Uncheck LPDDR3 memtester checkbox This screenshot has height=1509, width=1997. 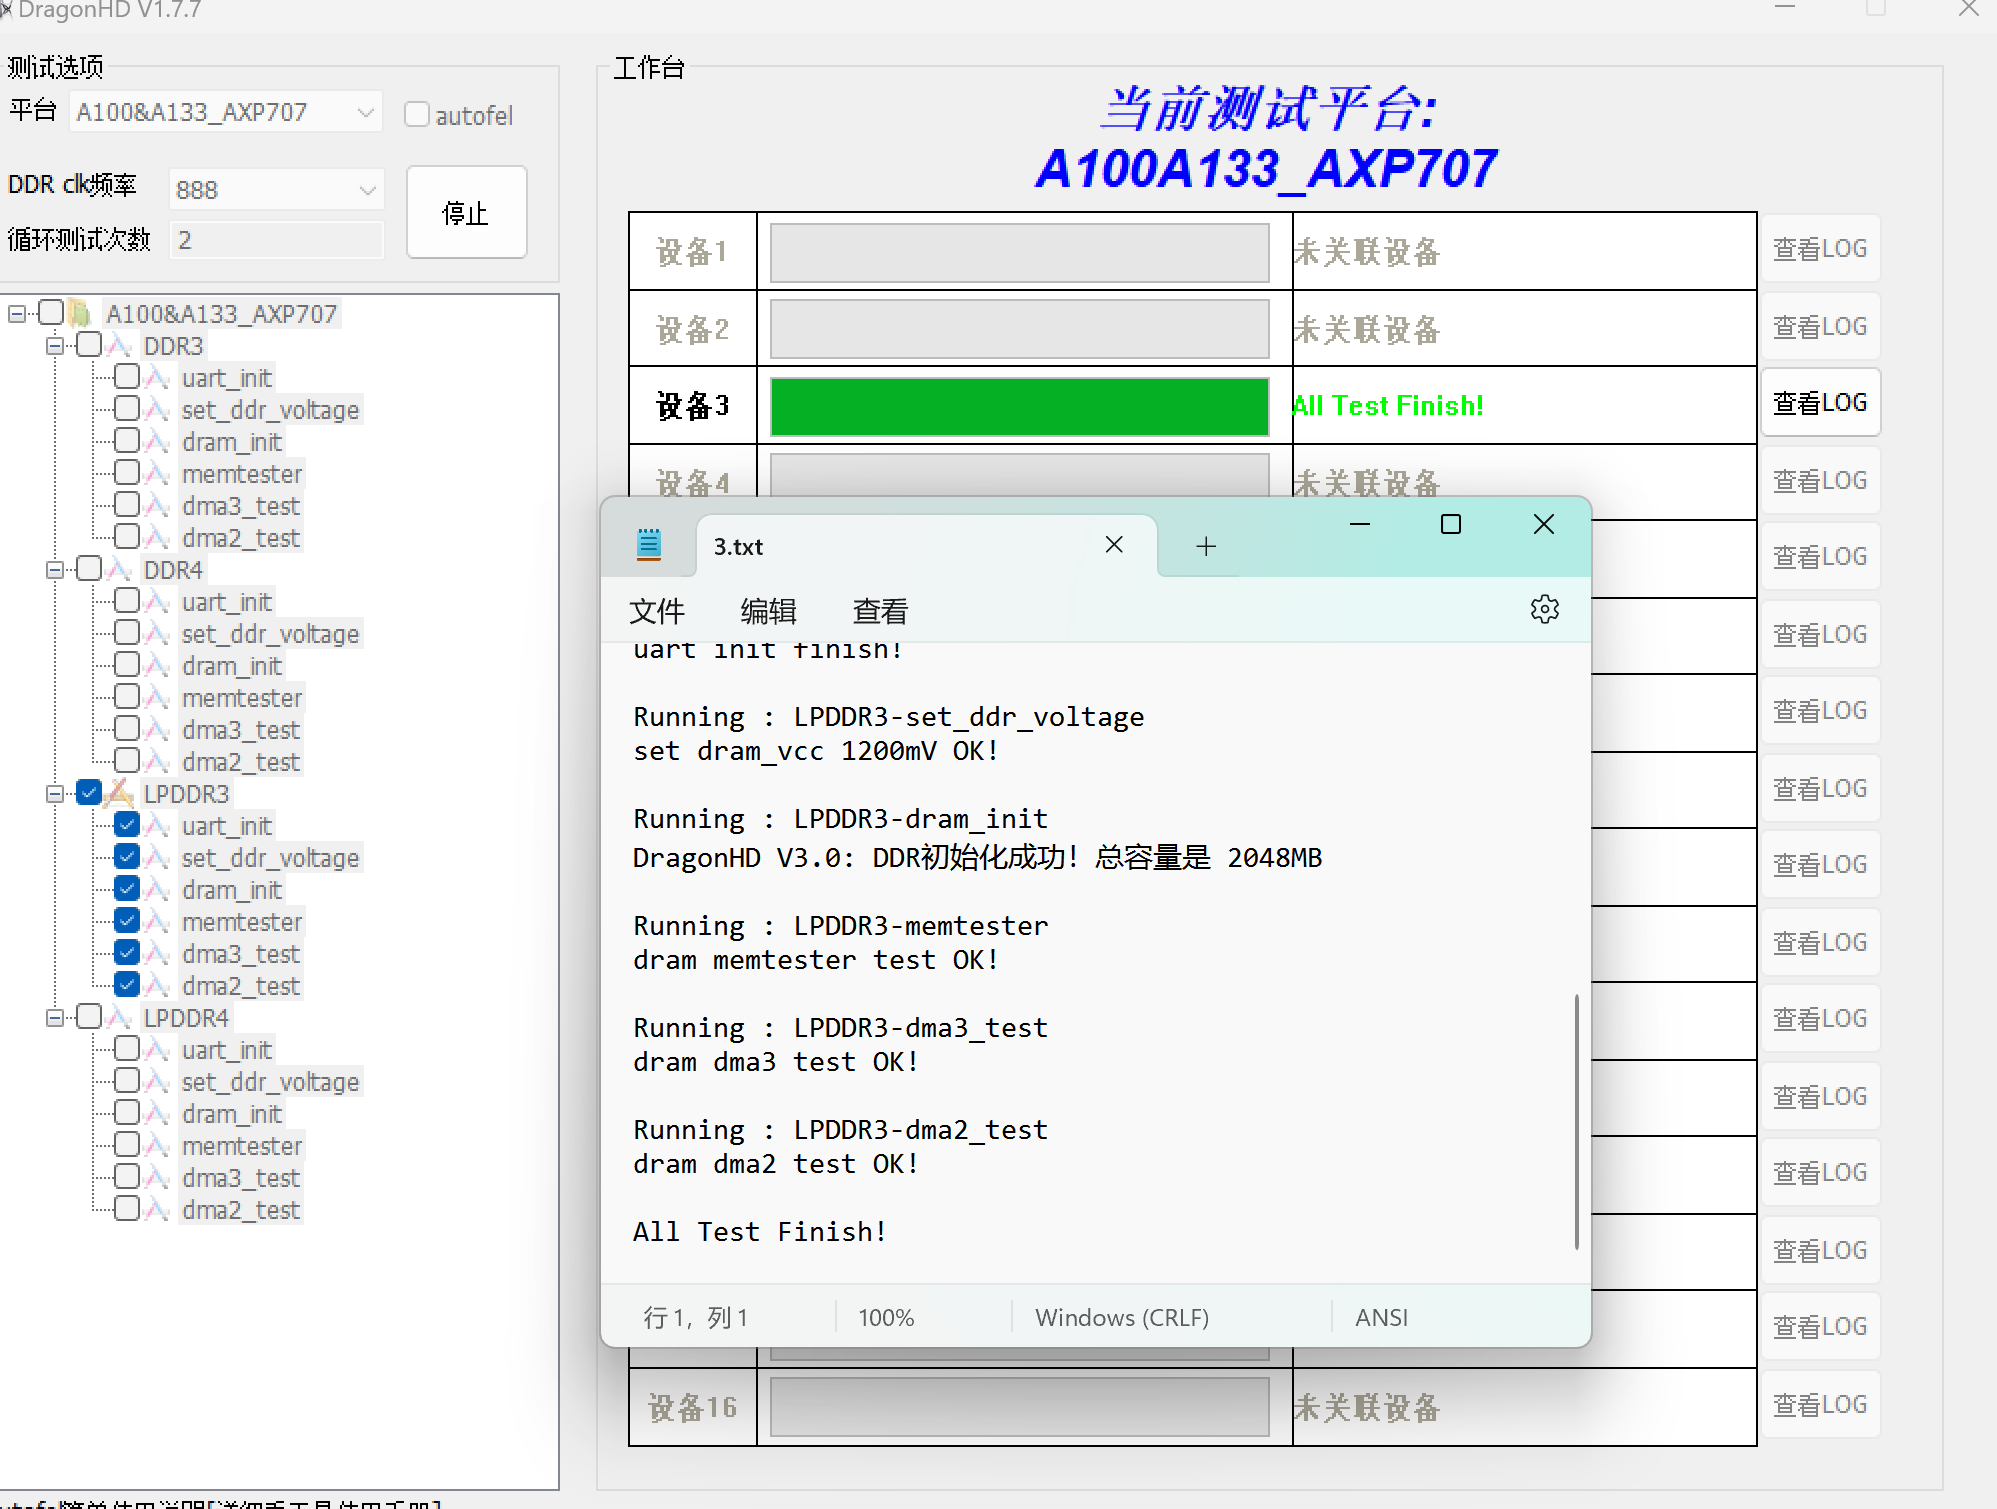(127, 921)
